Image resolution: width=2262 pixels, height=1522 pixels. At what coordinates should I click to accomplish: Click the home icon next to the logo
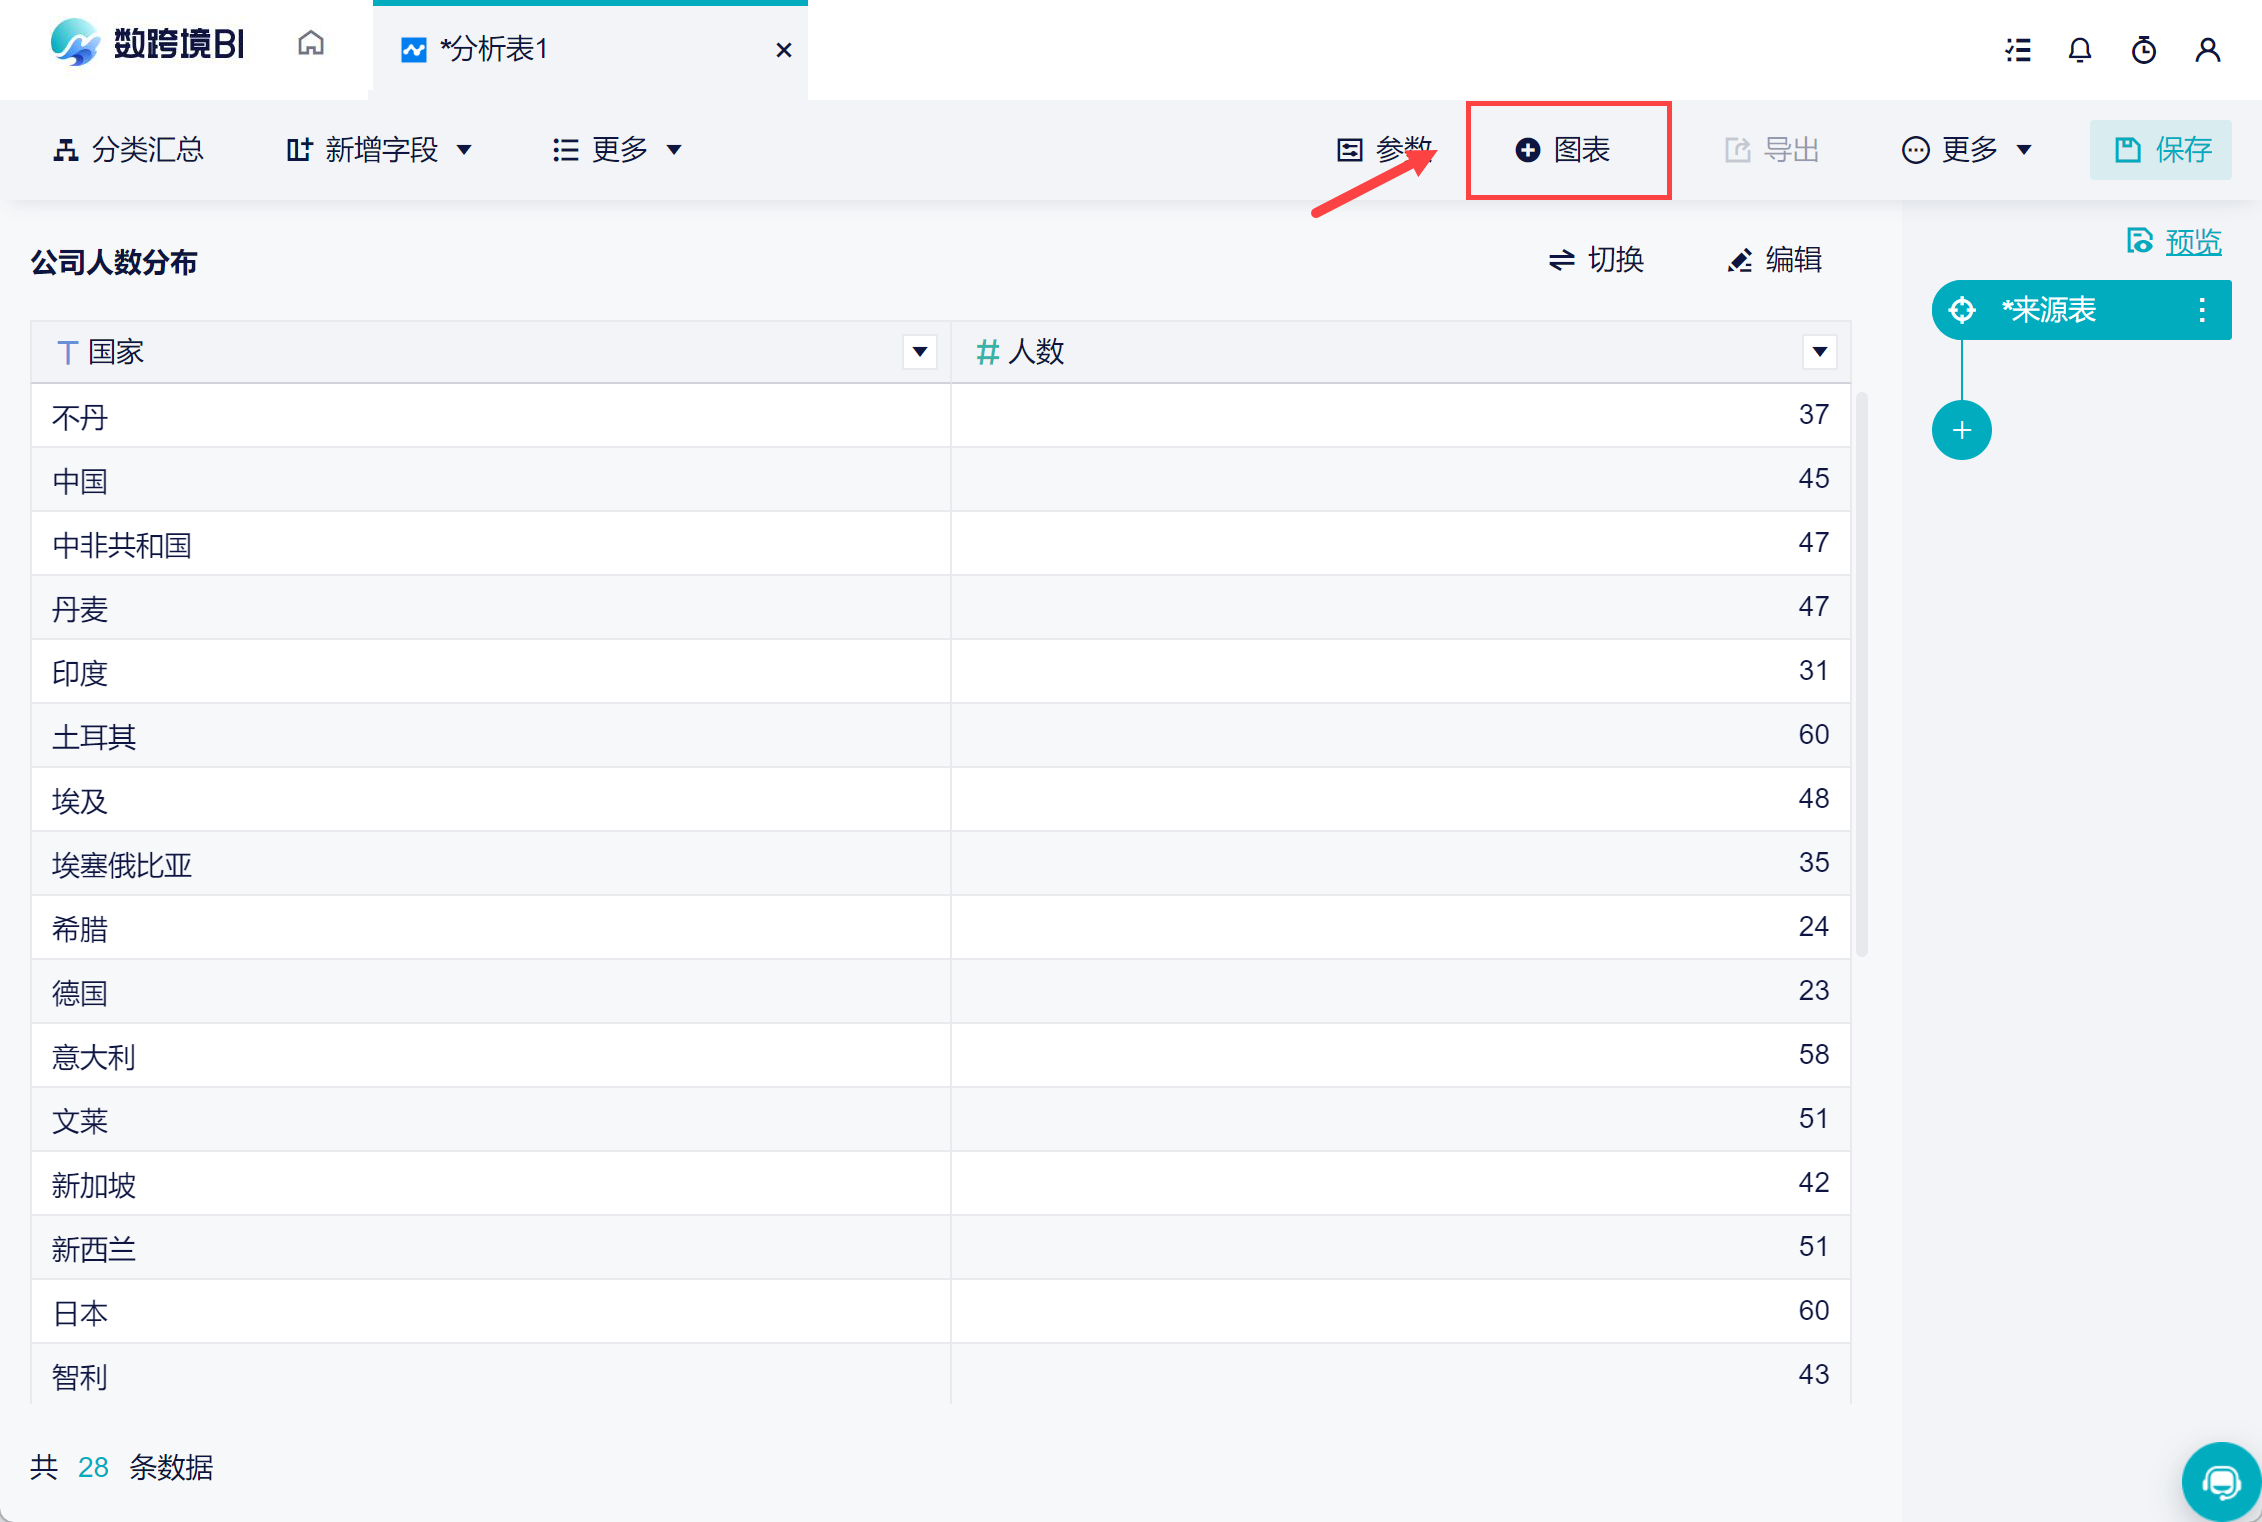[x=311, y=44]
